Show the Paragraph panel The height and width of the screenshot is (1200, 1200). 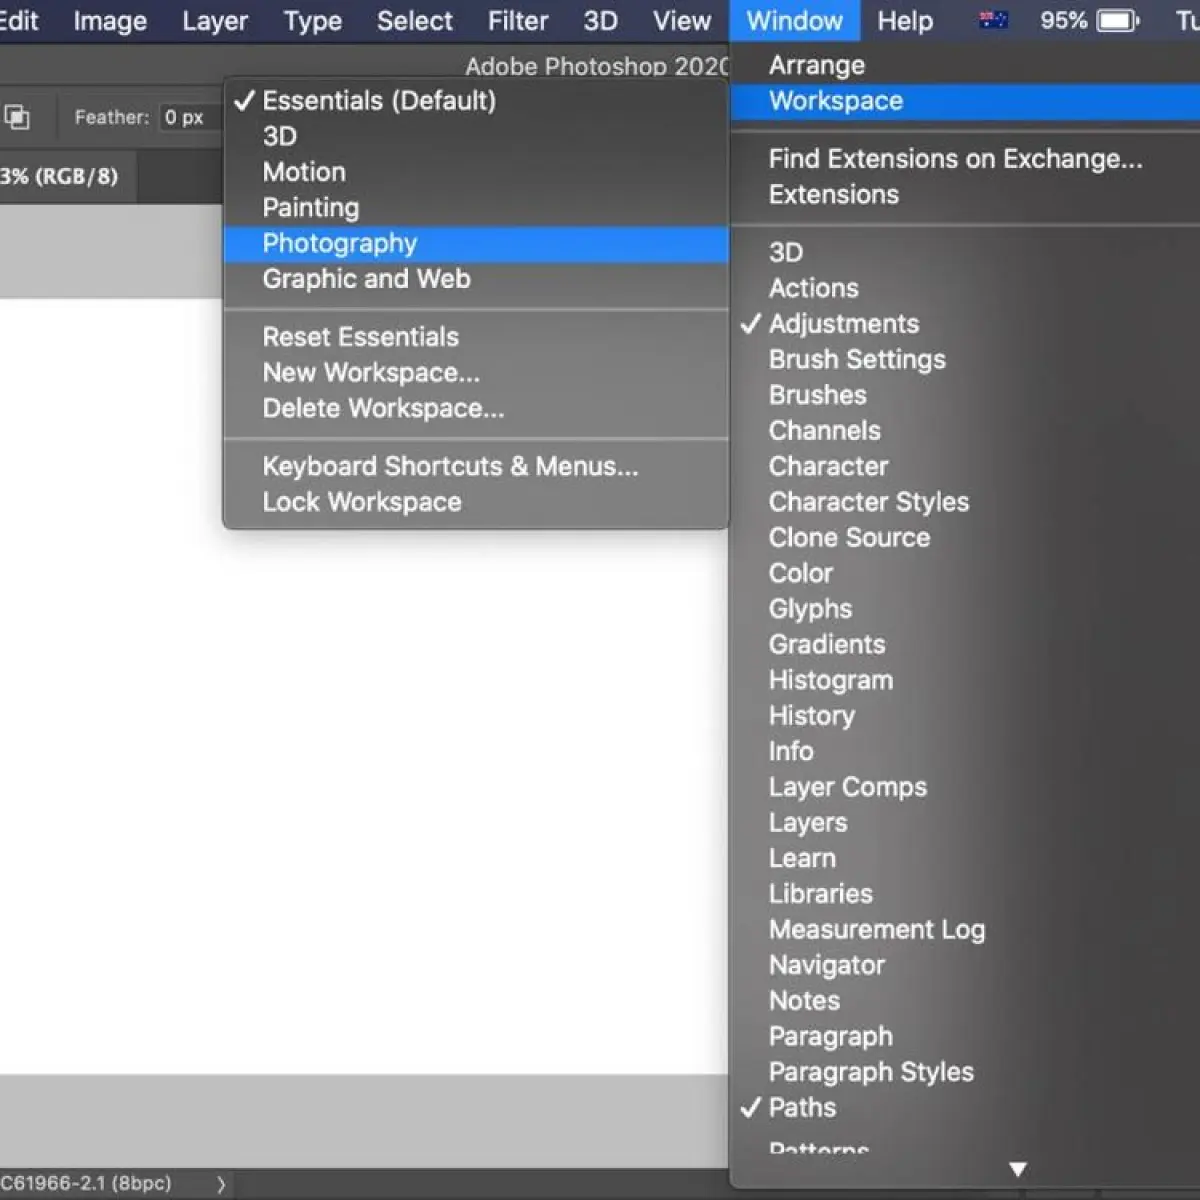pyautogui.click(x=965, y=1037)
